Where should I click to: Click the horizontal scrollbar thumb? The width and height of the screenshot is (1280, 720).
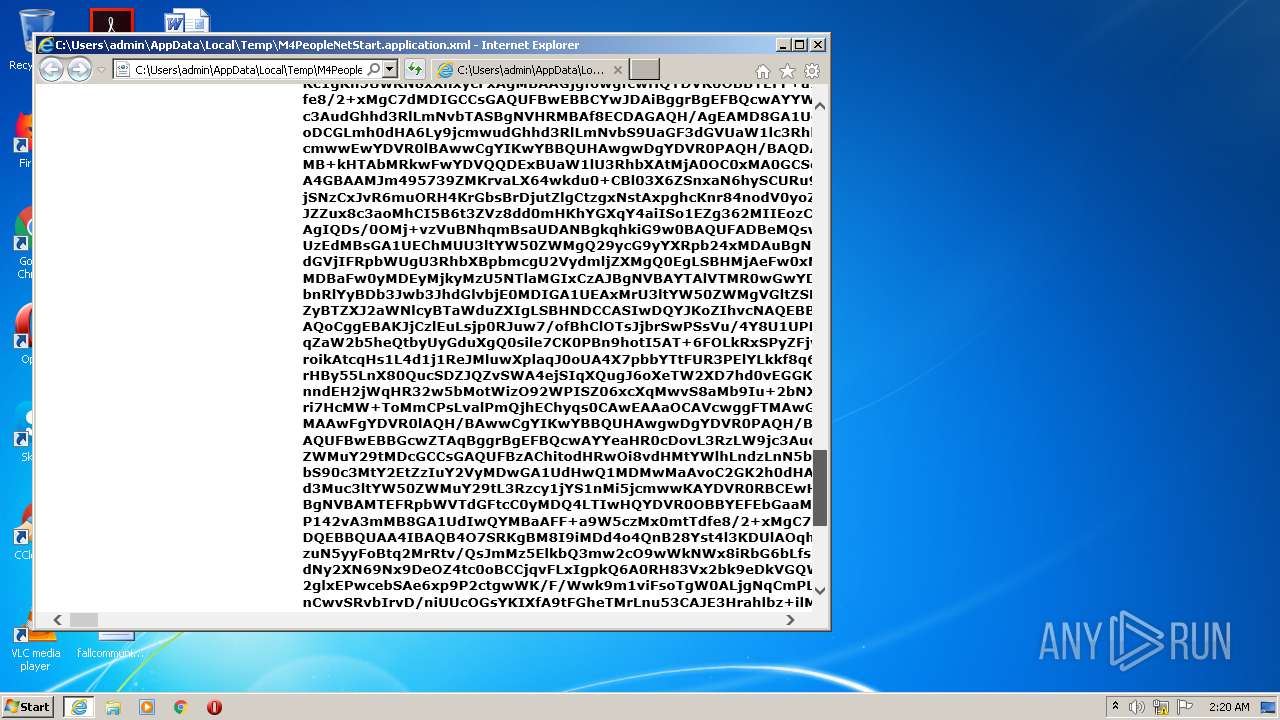84,620
